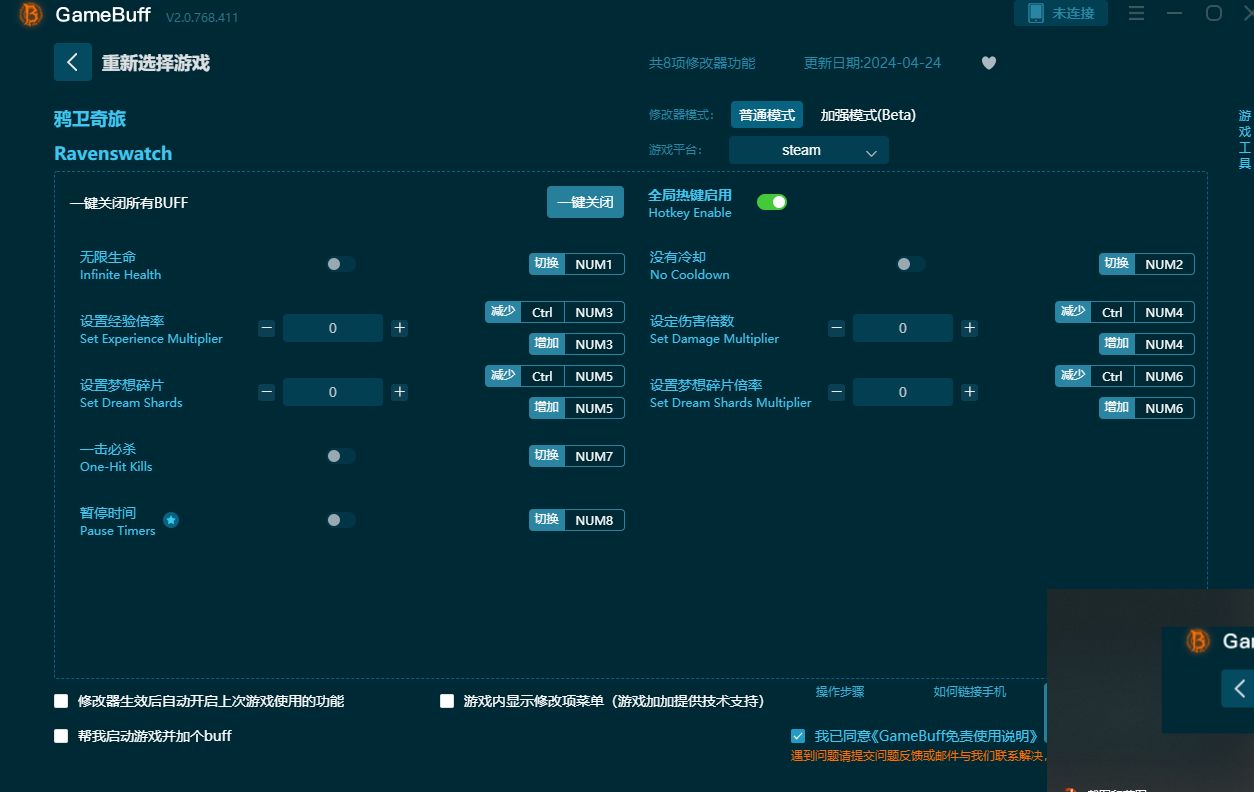Viewport: 1254px width, 792px height.
Task: Decrease the Set Dream Shards value with minus
Action: (267, 392)
